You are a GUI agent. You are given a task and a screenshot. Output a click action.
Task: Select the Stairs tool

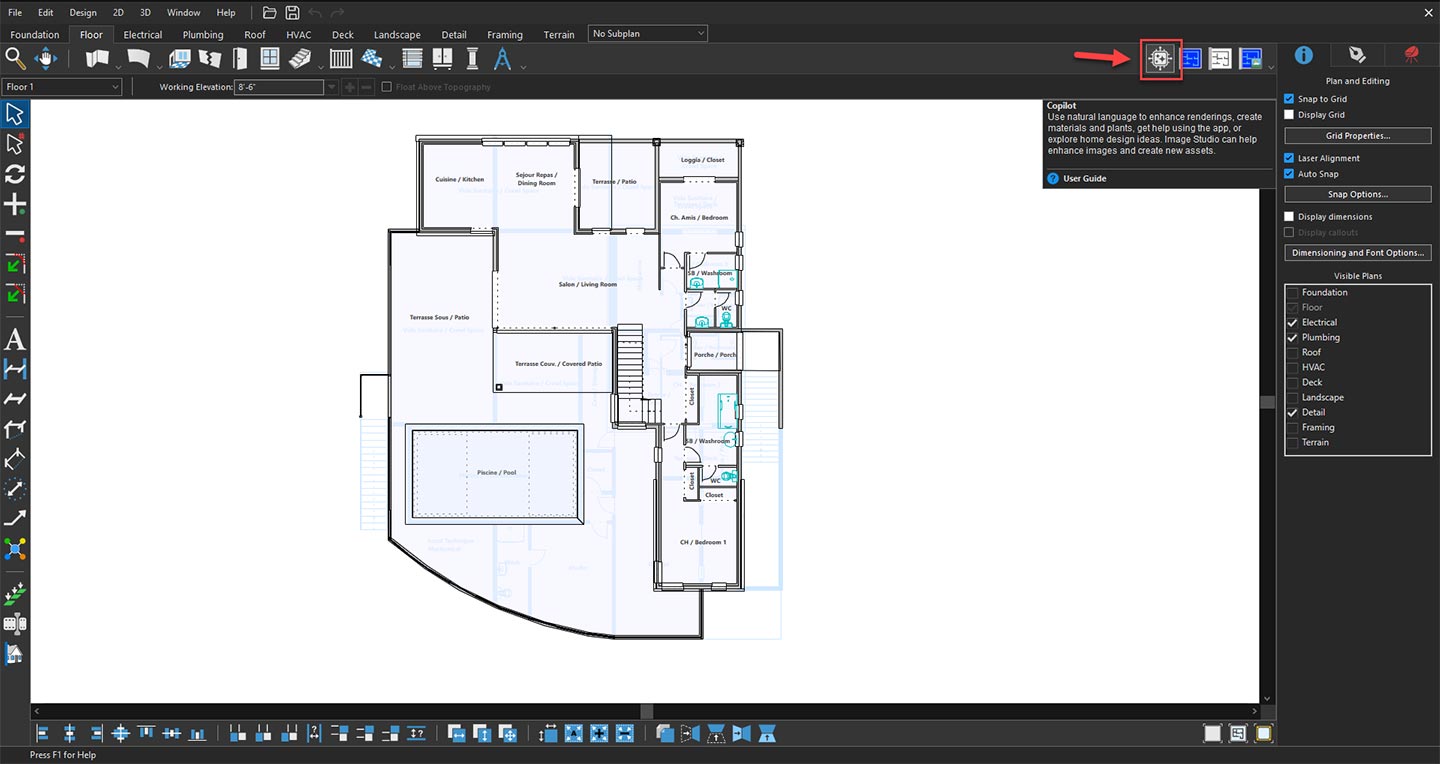300,59
